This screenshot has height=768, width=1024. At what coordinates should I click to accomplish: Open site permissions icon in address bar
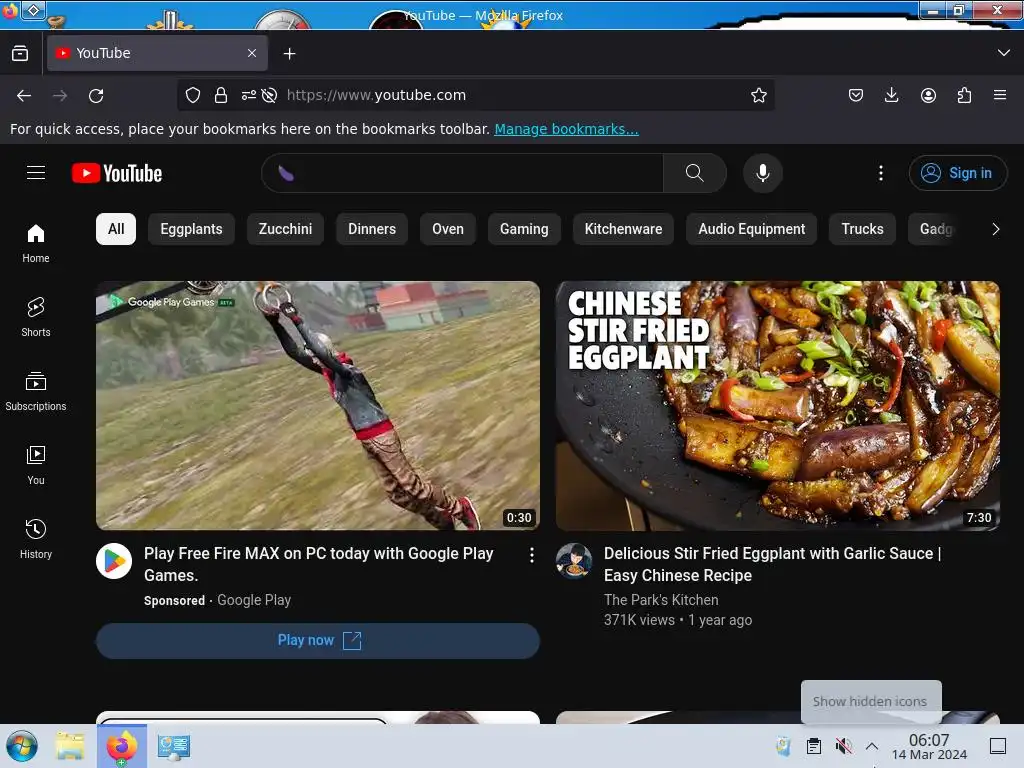249,95
